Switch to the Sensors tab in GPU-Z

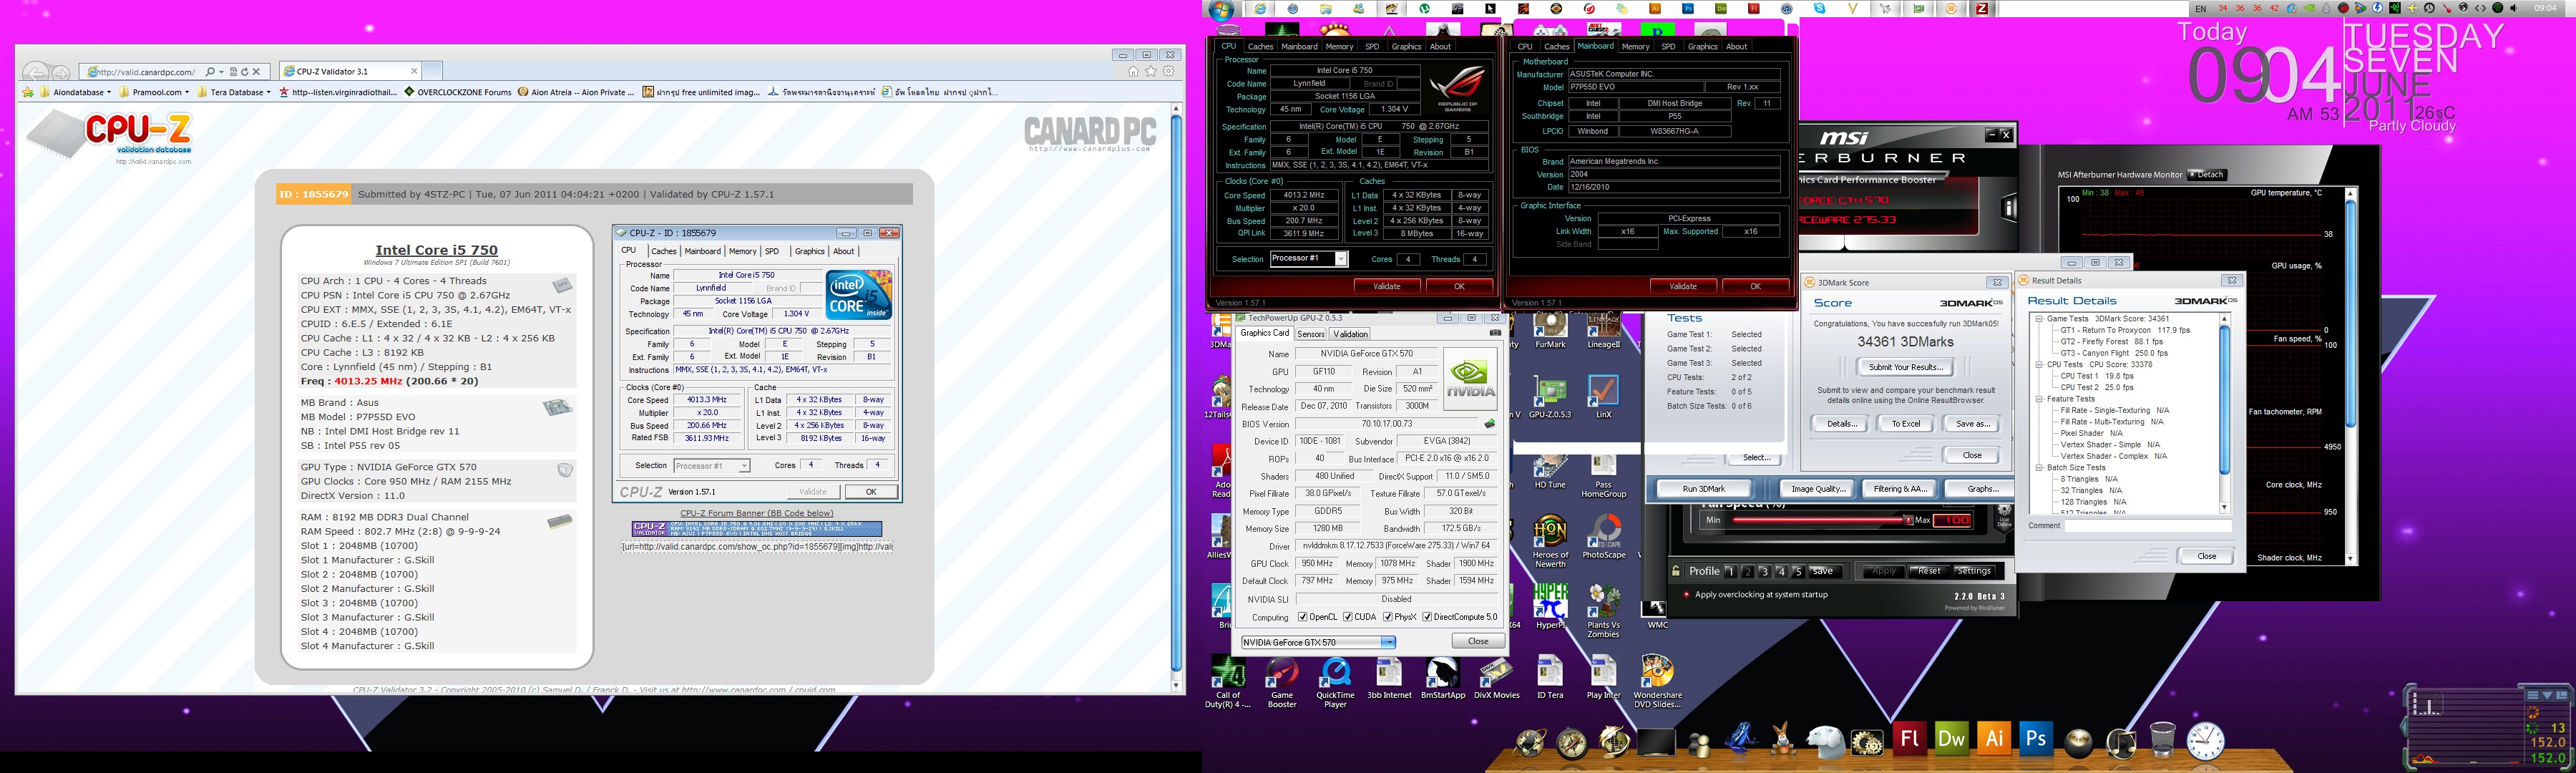tap(1310, 334)
